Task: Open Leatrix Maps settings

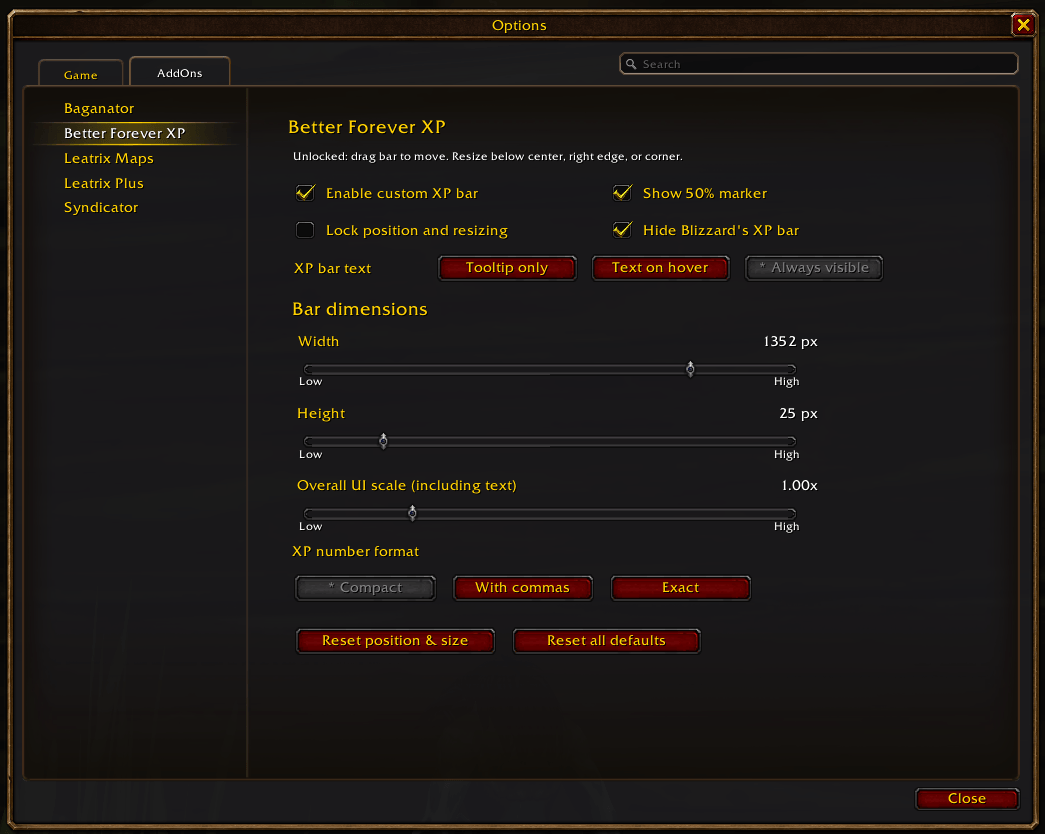Action: coord(109,158)
